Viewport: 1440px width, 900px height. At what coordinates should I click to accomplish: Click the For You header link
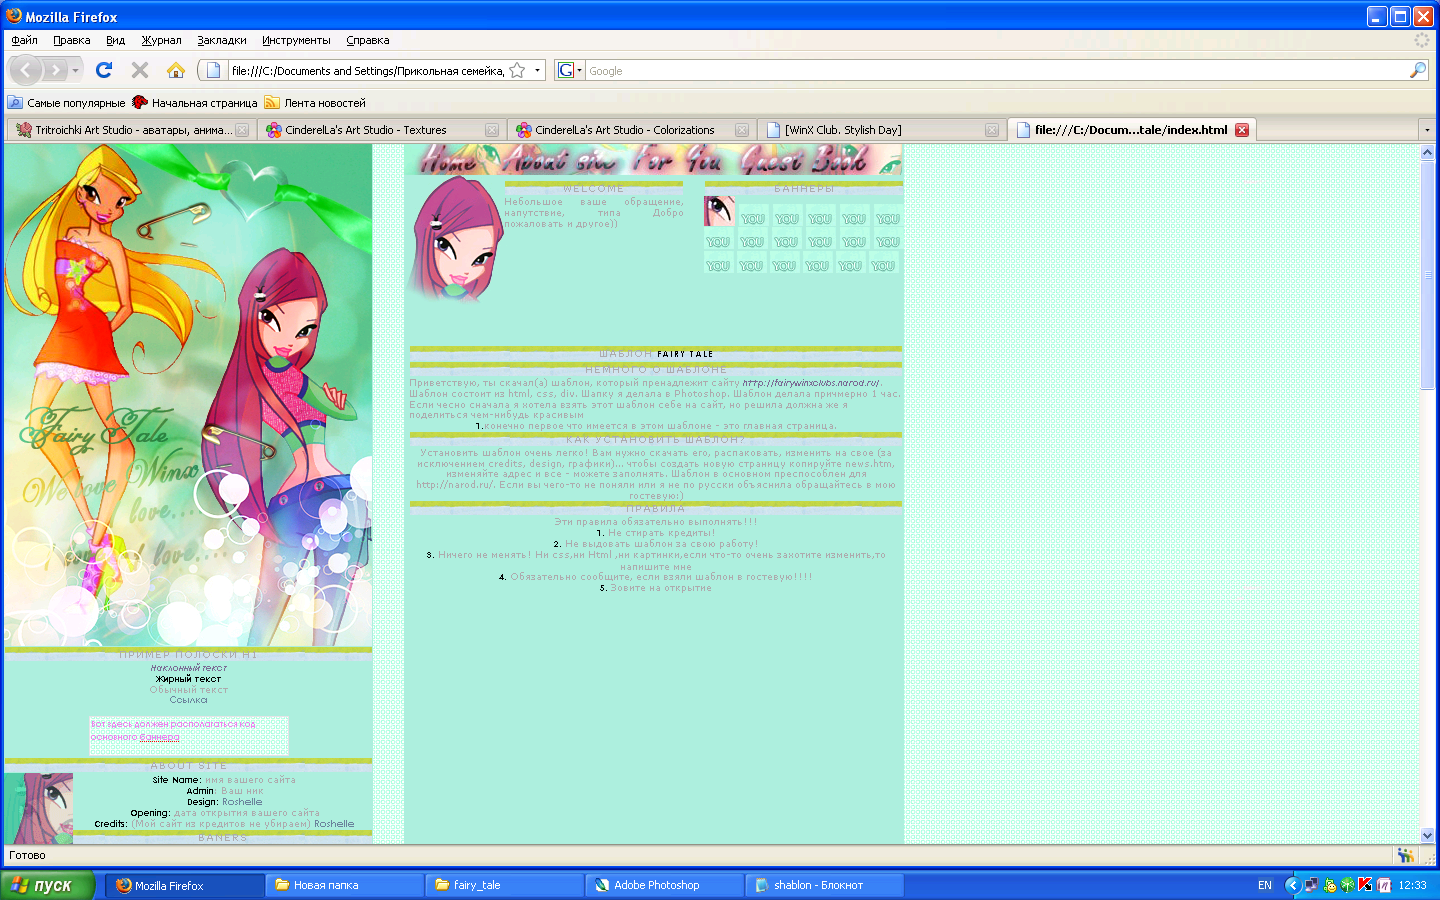click(x=678, y=160)
